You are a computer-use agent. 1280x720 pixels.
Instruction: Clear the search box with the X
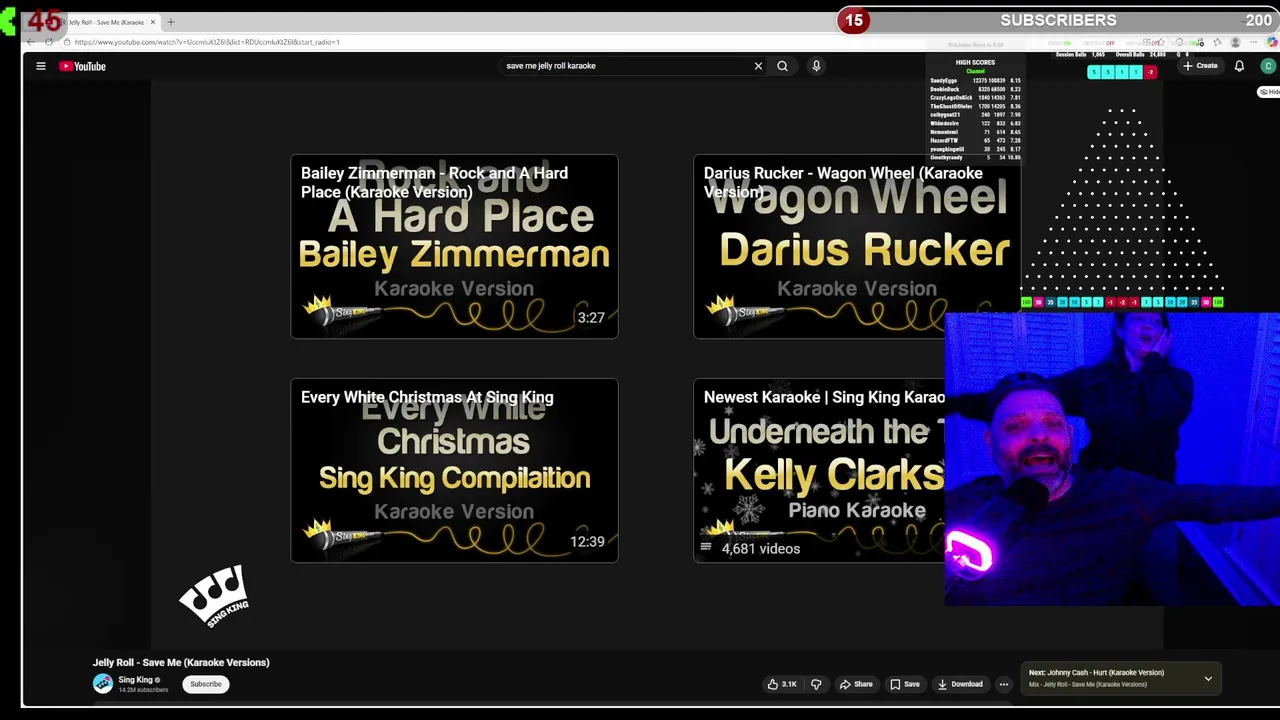pyautogui.click(x=758, y=66)
